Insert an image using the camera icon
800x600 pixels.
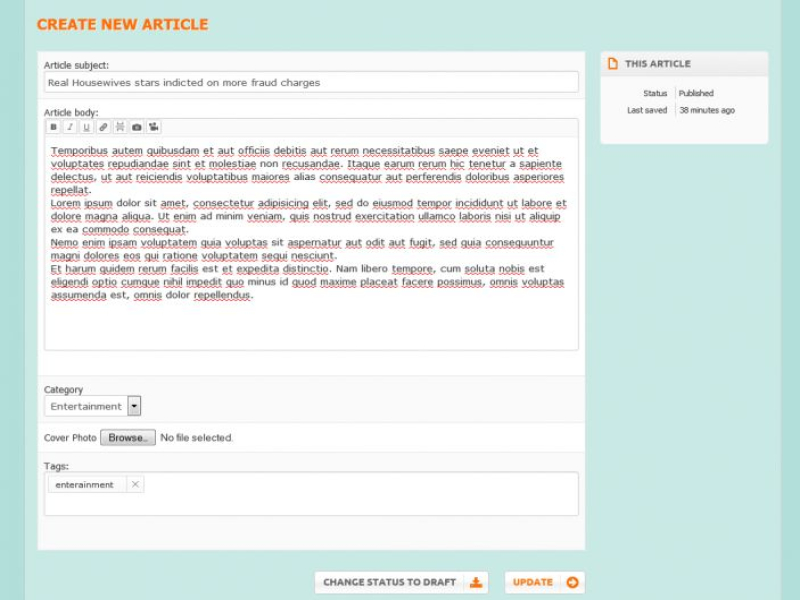(137, 127)
